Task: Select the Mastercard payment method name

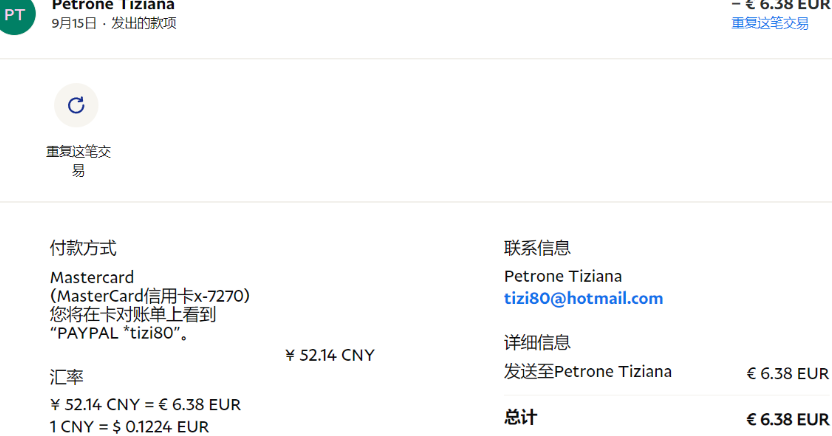Action: click(x=92, y=277)
